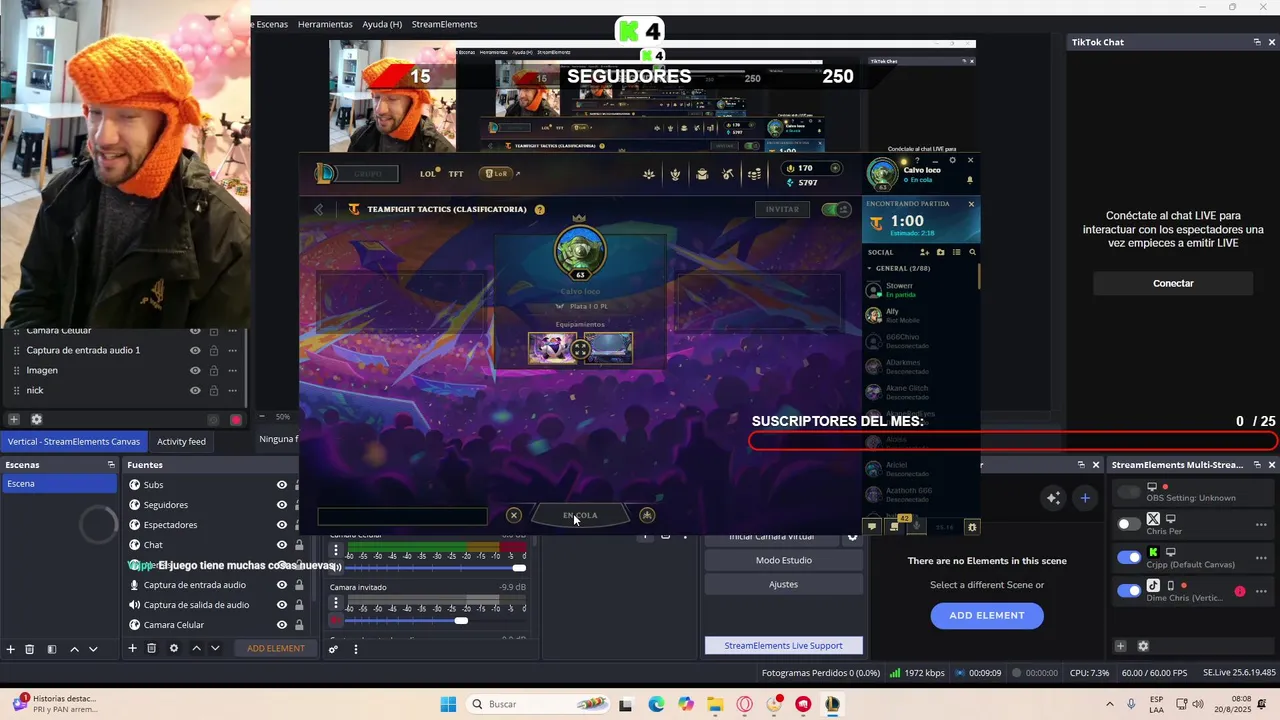Move scene up in Escenas panel
The height and width of the screenshot is (720, 1280).
(x=74, y=649)
